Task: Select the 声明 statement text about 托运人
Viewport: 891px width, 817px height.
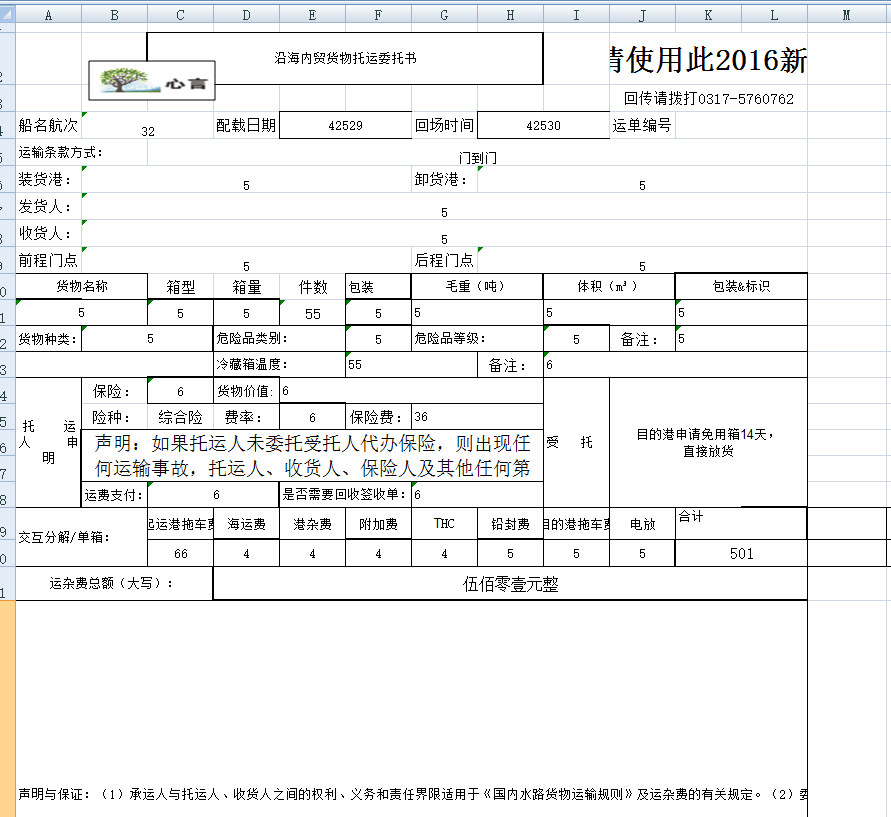Action: (312, 456)
